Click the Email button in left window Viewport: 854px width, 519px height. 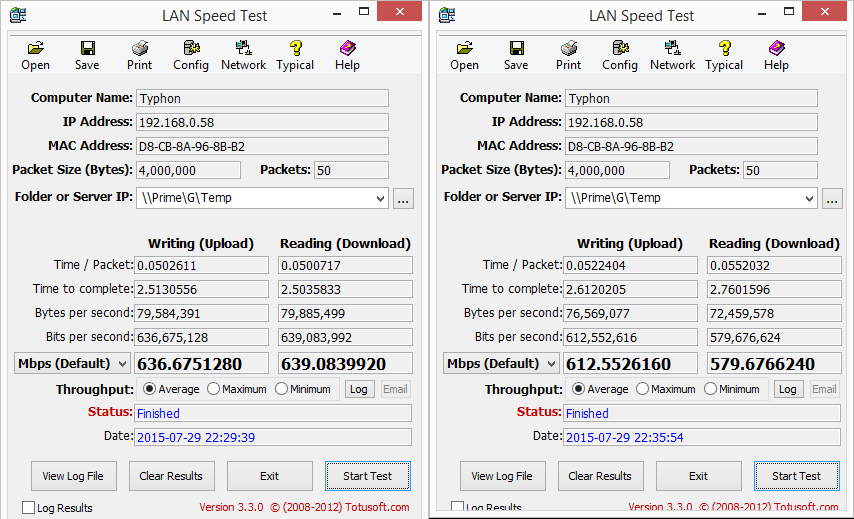[395, 389]
